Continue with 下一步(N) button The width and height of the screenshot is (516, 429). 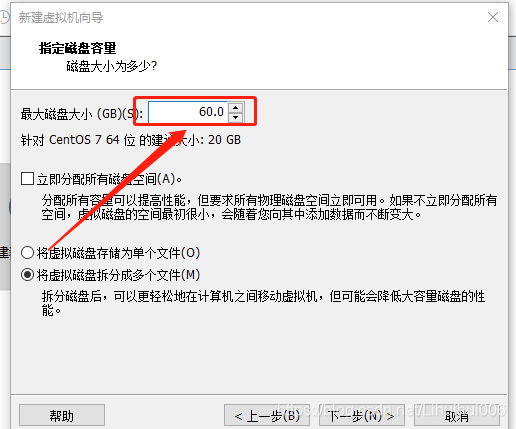click(x=362, y=415)
